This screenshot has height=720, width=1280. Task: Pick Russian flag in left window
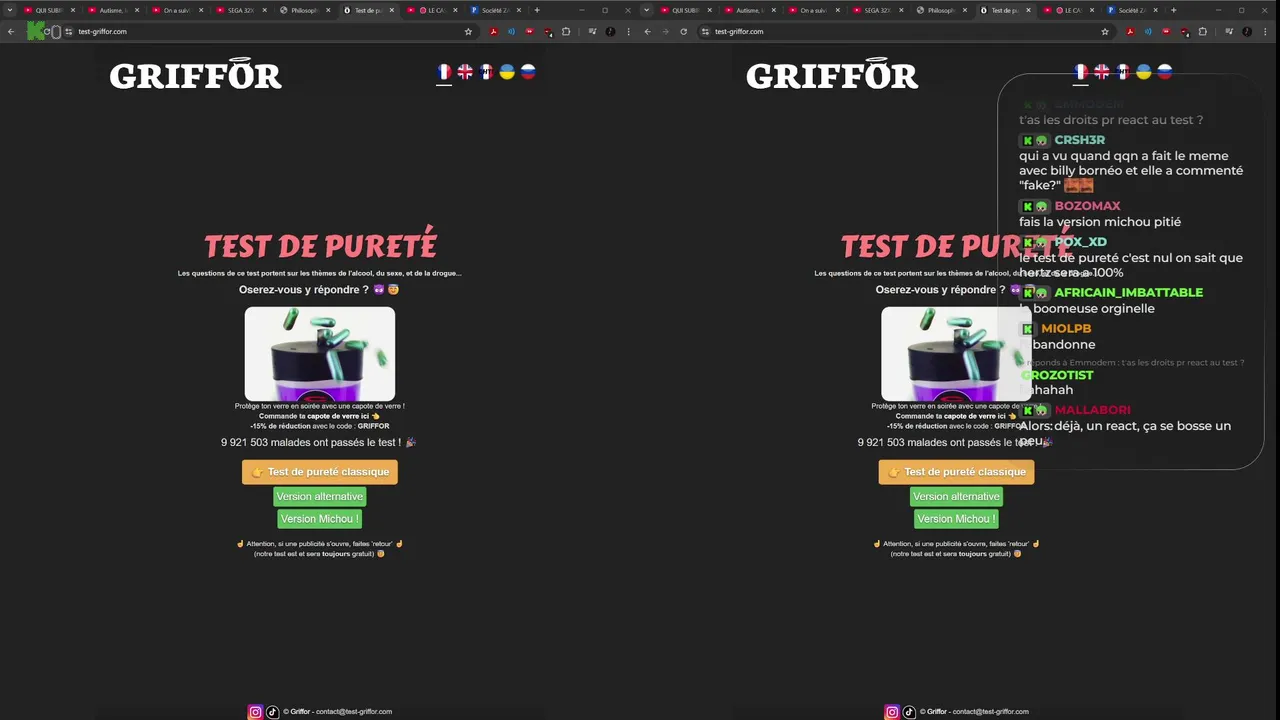[x=528, y=72]
